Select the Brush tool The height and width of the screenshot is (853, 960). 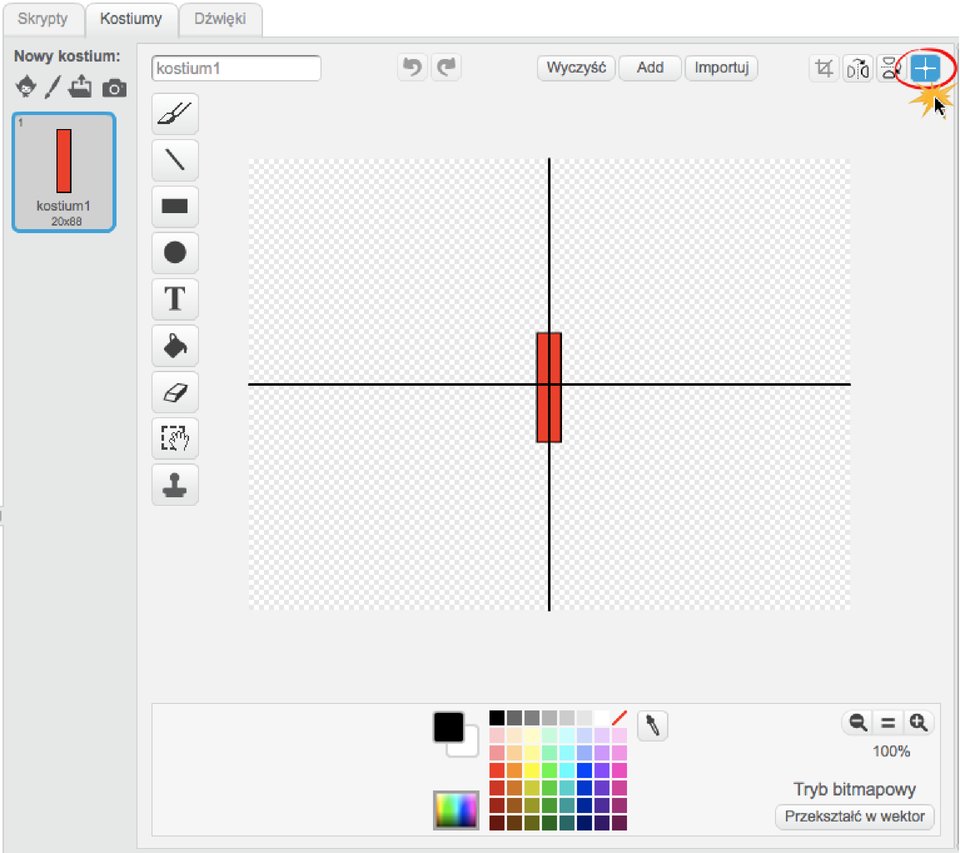[x=174, y=114]
